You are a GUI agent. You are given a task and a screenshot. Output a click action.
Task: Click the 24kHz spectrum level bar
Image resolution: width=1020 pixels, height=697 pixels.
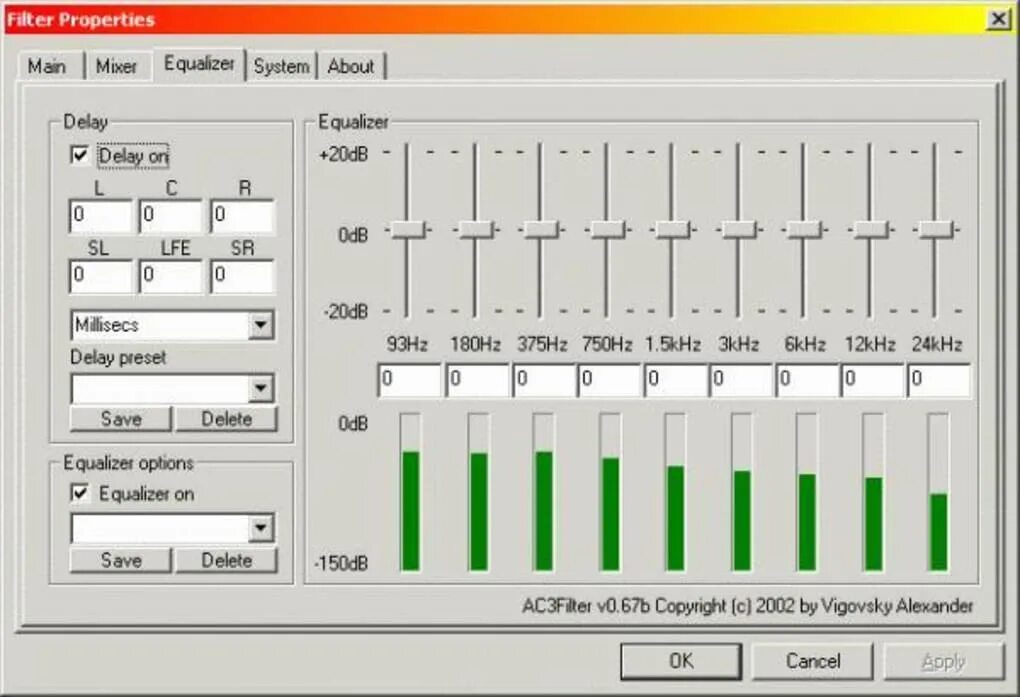click(938, 492)
